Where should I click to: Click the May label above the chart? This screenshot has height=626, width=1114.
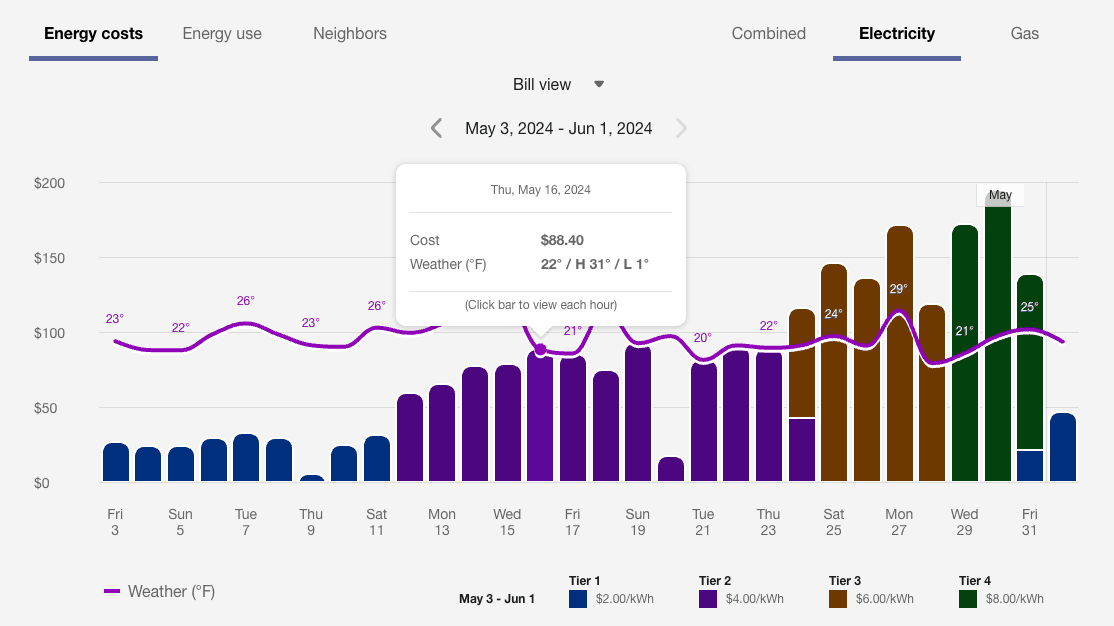[1000, 195]
